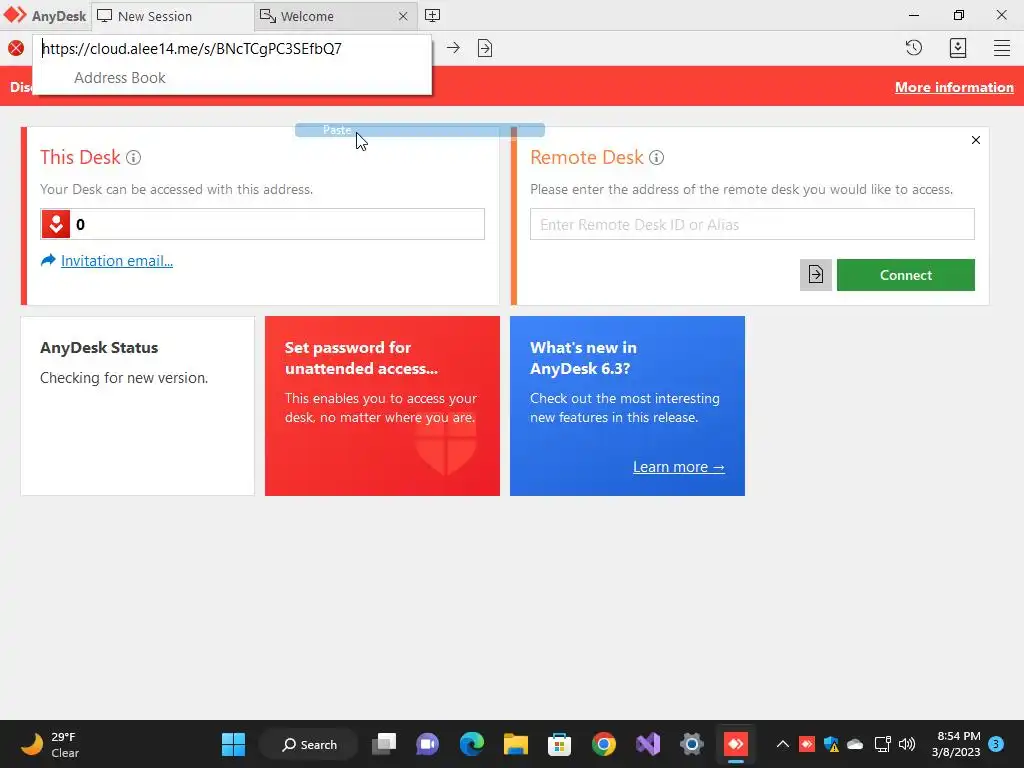
Task: Open the Set password for unattended access tile
Action: [382, 406]
